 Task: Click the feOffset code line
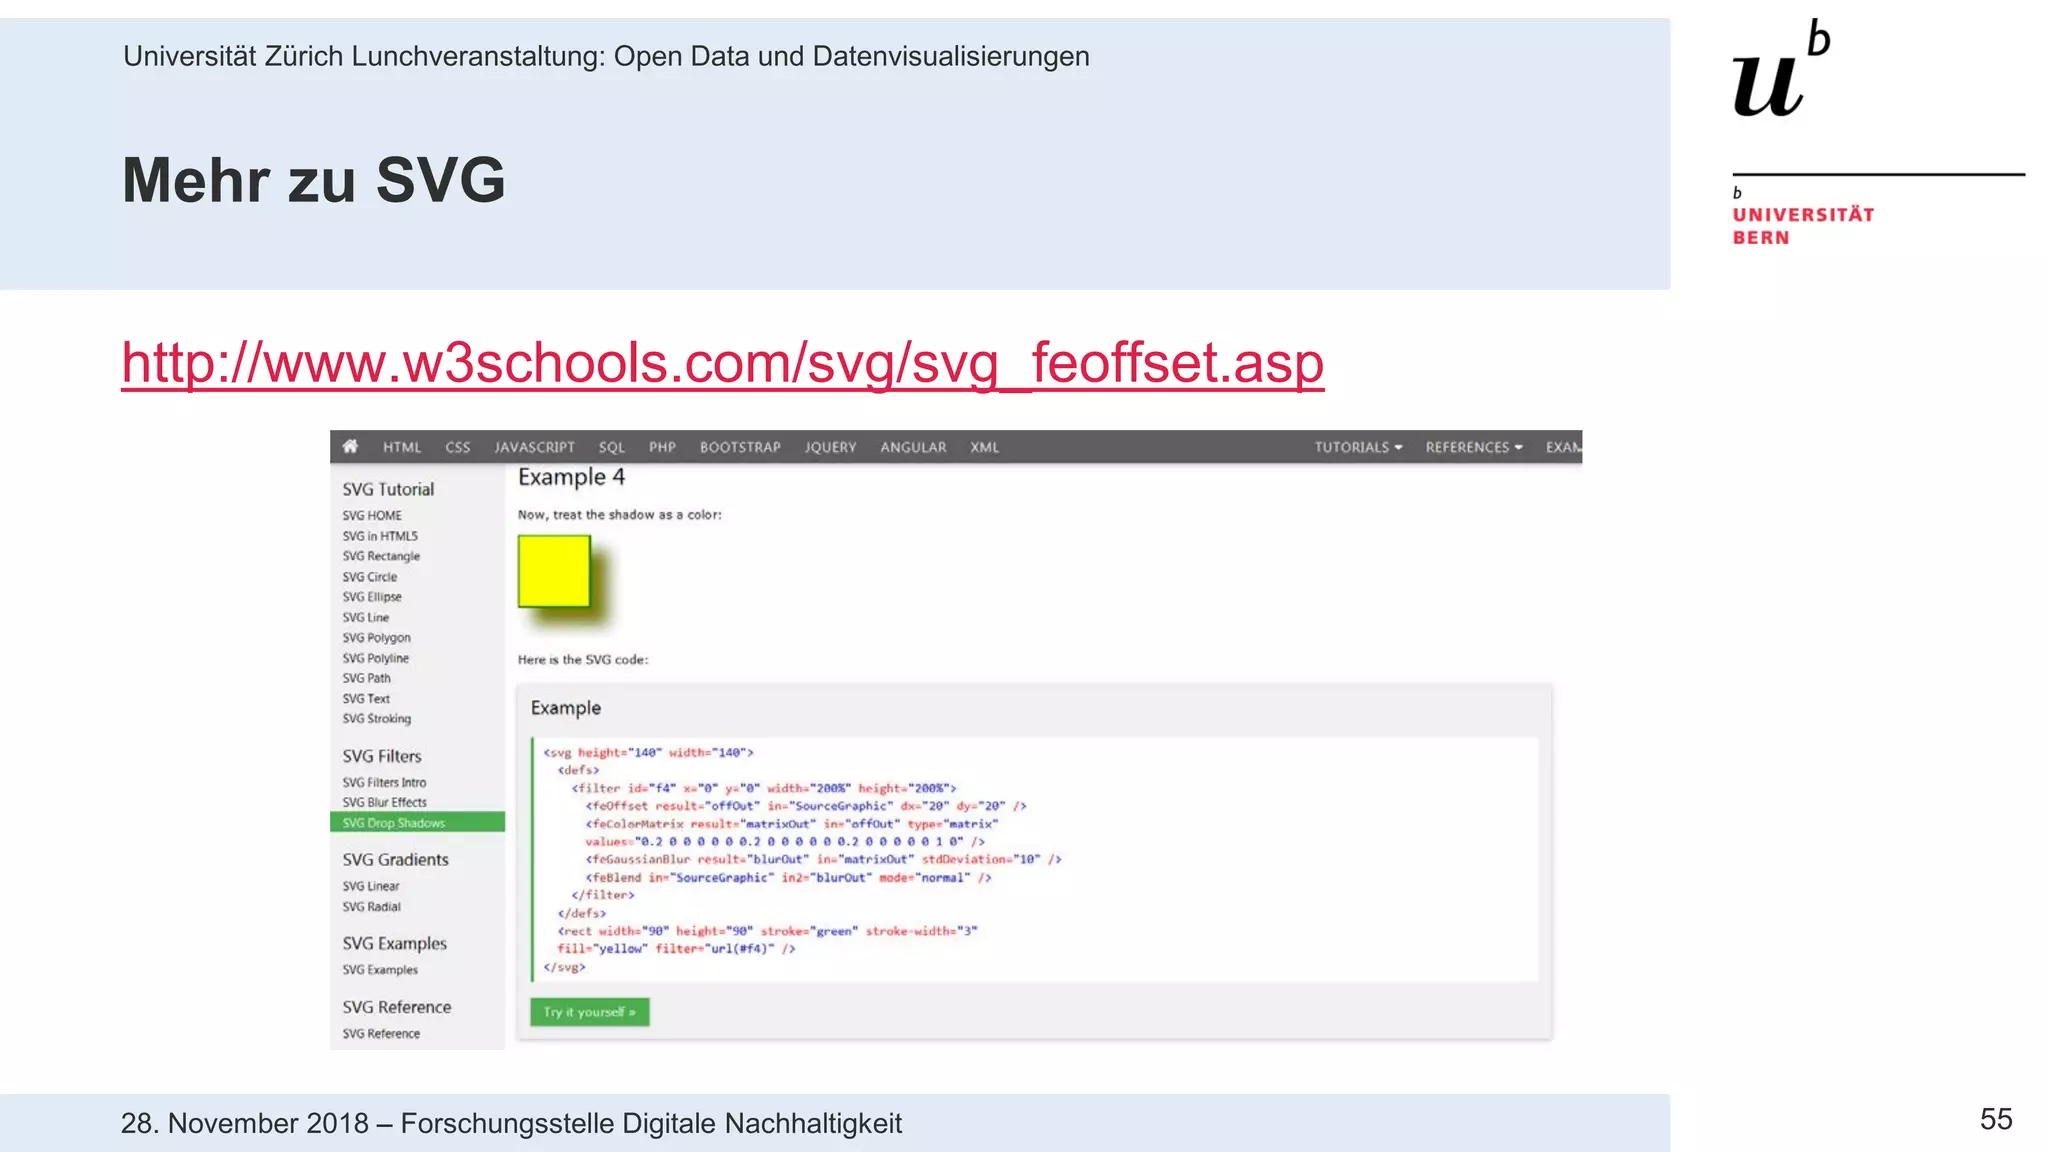click(806, 806)
